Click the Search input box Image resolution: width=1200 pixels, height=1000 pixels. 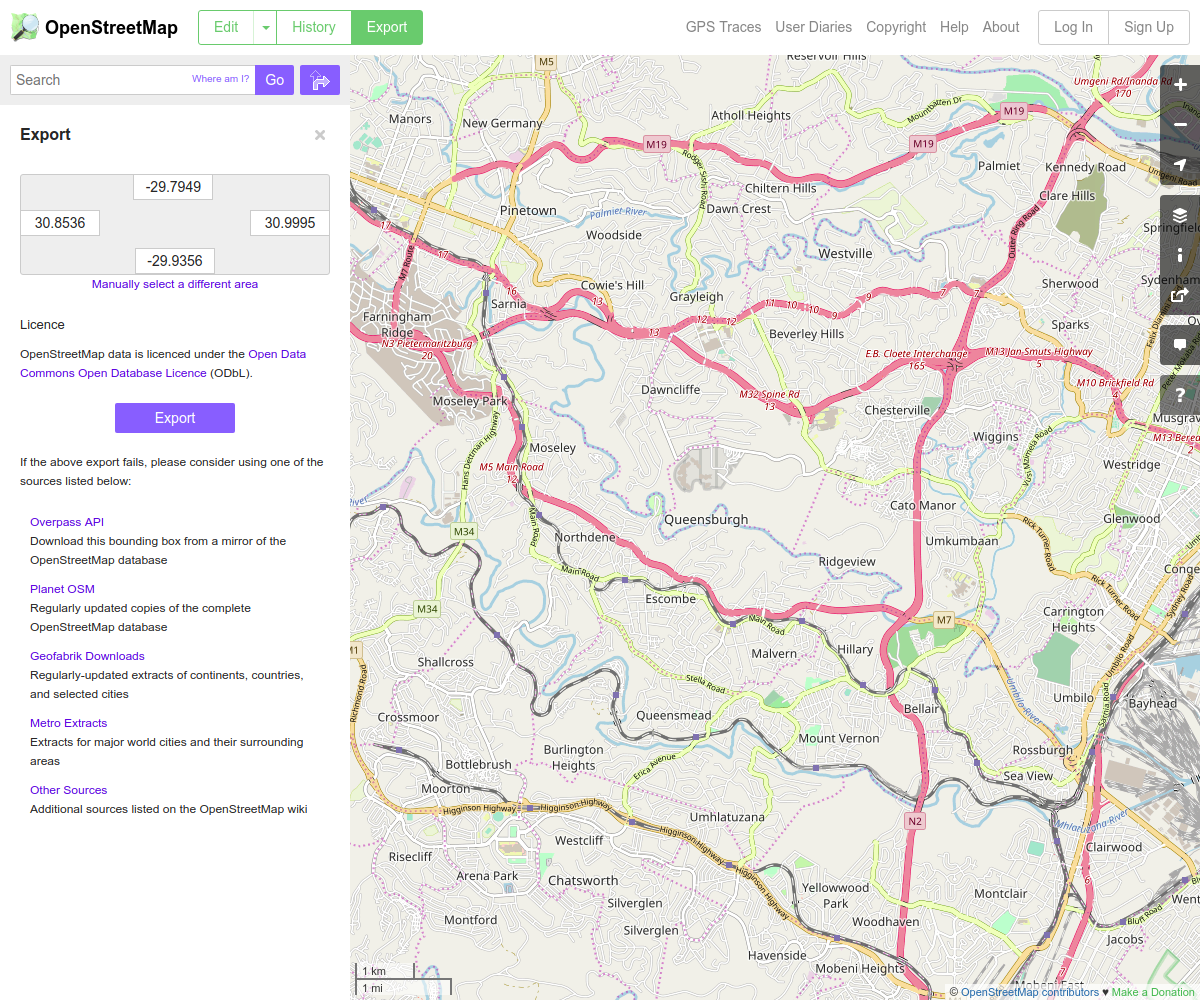pyautogui.click(x=100, y=80)
